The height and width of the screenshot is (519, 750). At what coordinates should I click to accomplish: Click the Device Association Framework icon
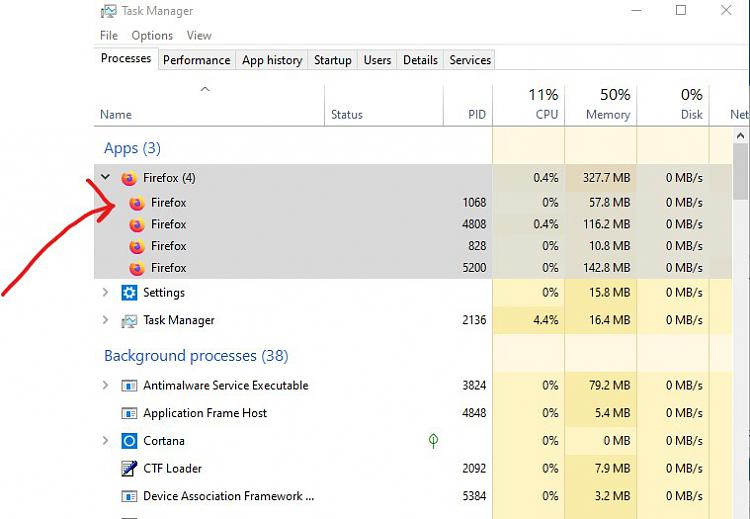coord(129,496)
